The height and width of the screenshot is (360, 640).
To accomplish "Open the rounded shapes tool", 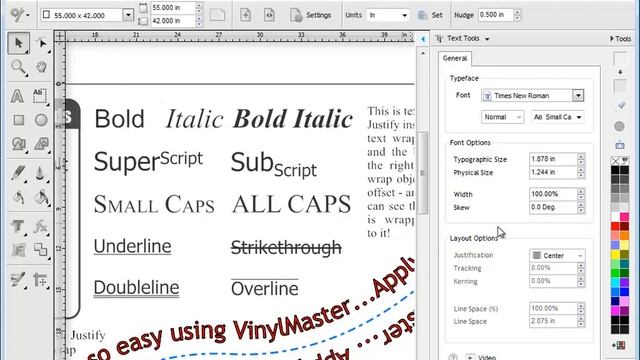I will point(18,144).
